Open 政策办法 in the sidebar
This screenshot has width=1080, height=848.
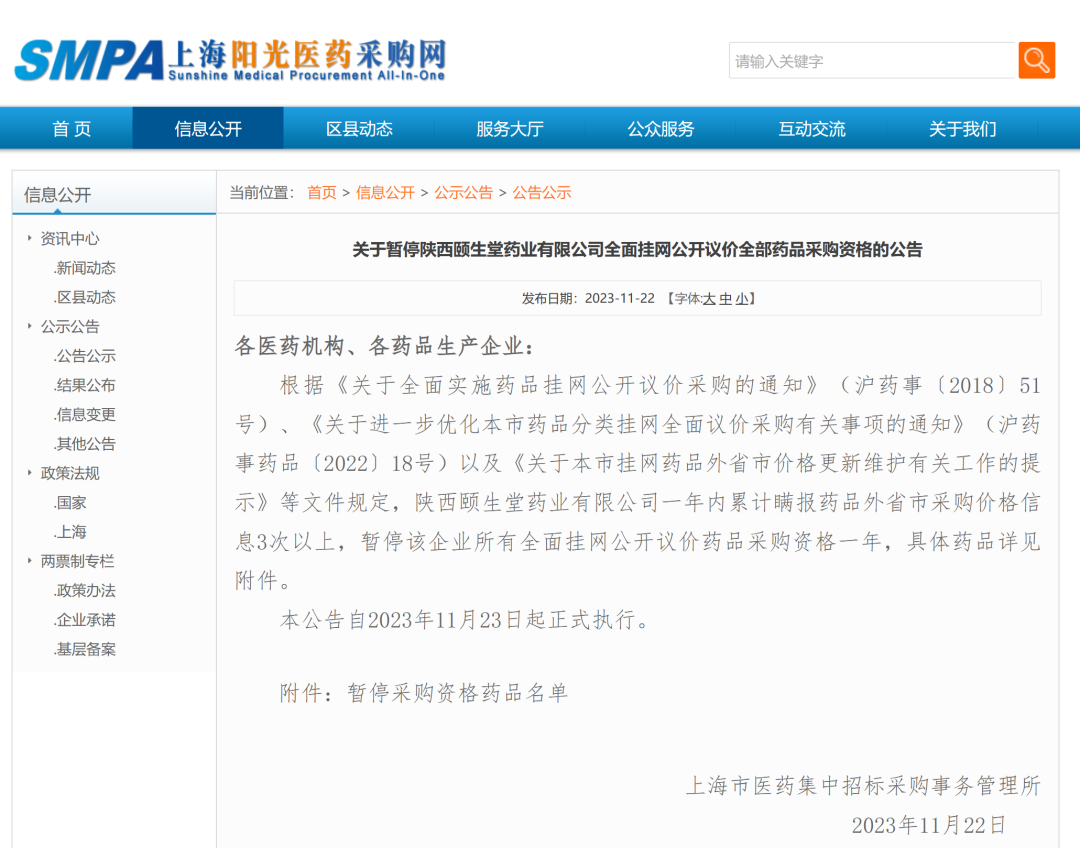[85, 590]
